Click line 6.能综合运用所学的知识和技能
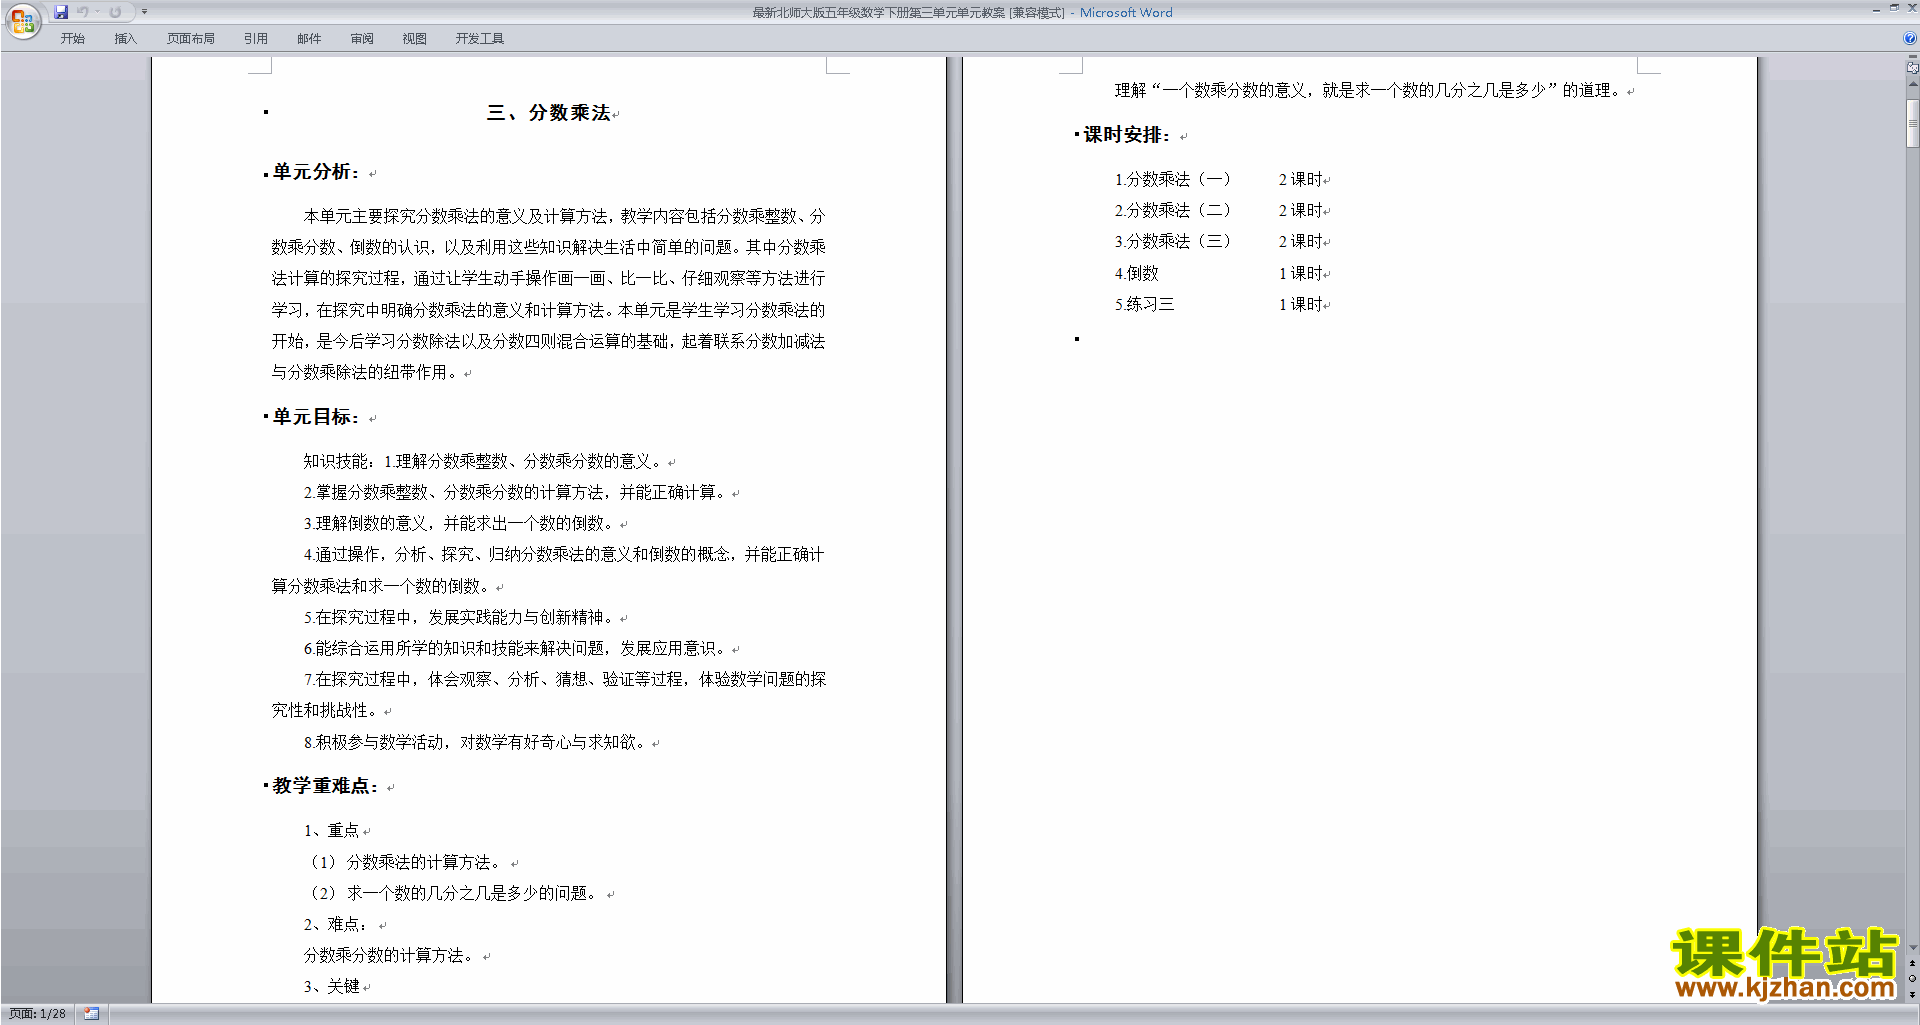Viewport: 1920px width, 1025px height. coord(515,648)
